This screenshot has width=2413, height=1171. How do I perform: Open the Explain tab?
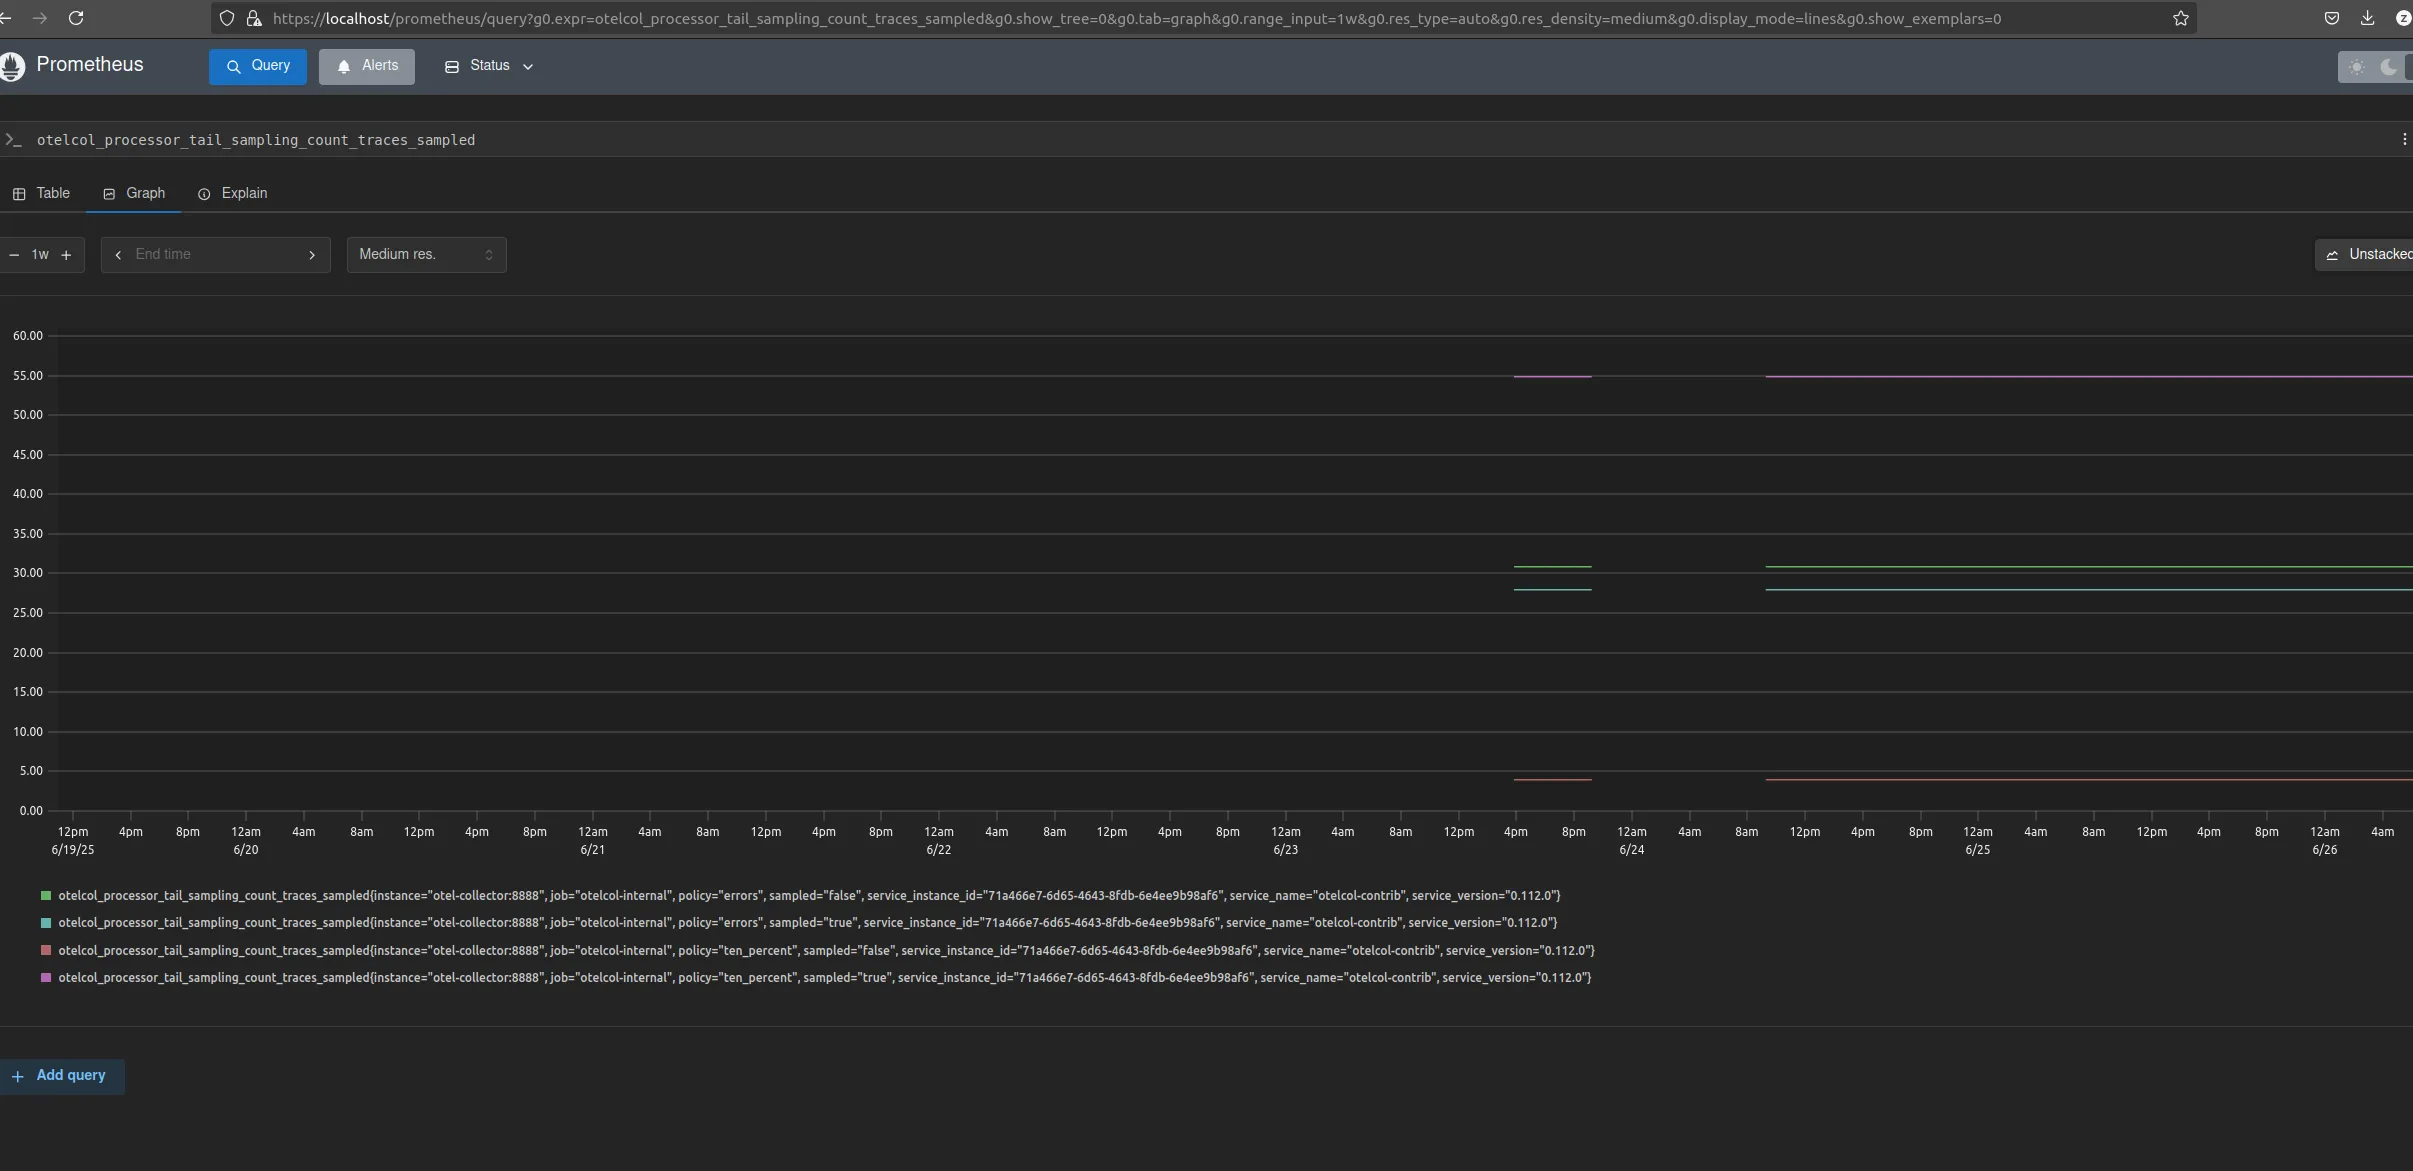click(x=233, y=193)
